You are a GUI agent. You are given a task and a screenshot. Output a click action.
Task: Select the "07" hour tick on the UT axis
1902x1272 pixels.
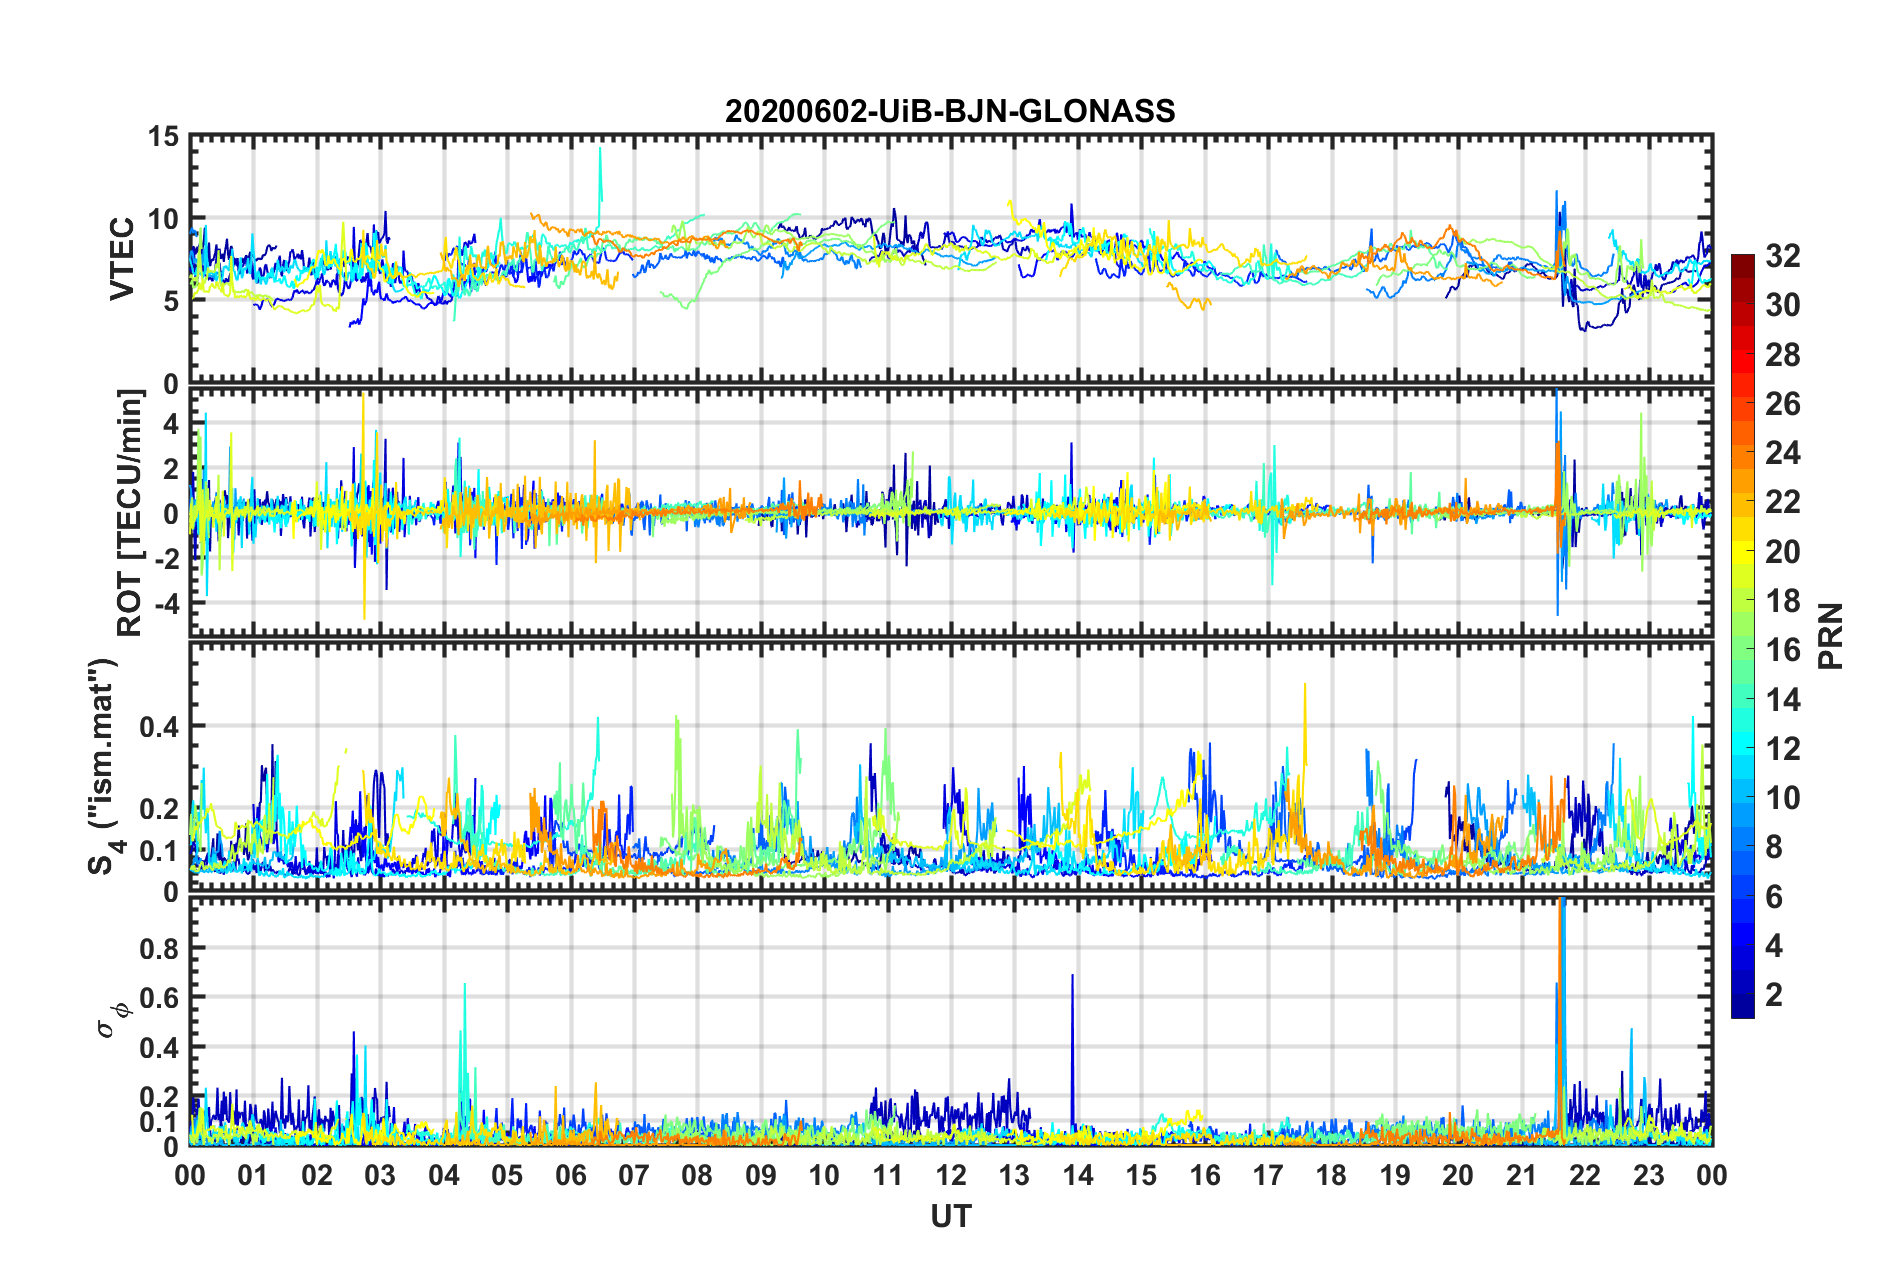click(634, 1175)
